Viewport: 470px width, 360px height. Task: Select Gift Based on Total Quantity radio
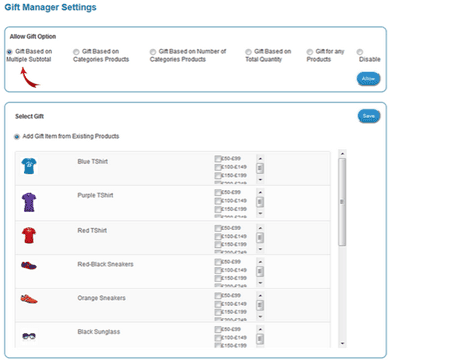click(248, 52)
